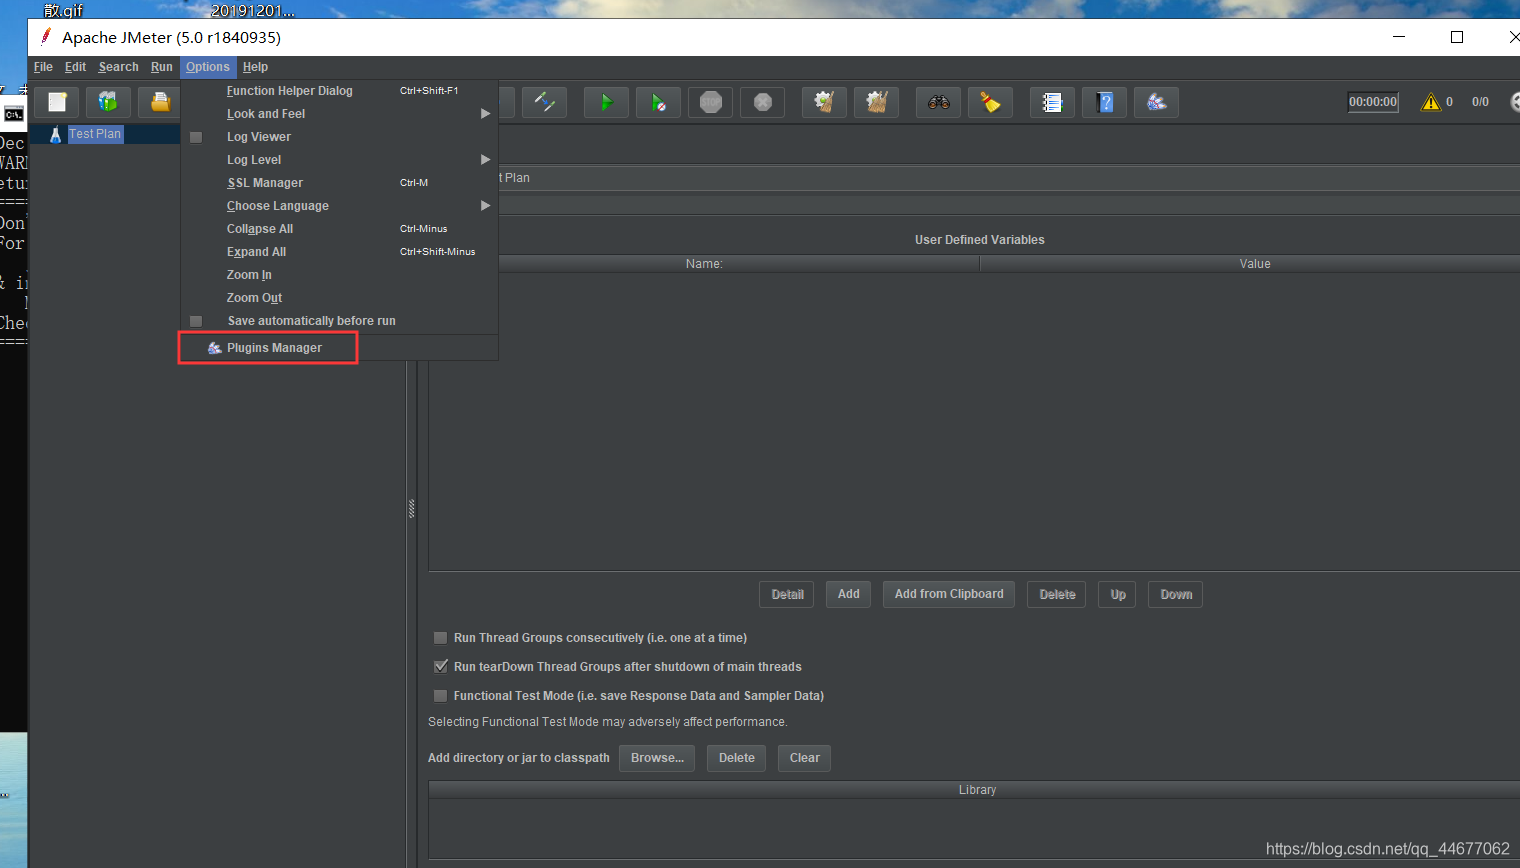Select Test Plan tree node

coord(95,134)
